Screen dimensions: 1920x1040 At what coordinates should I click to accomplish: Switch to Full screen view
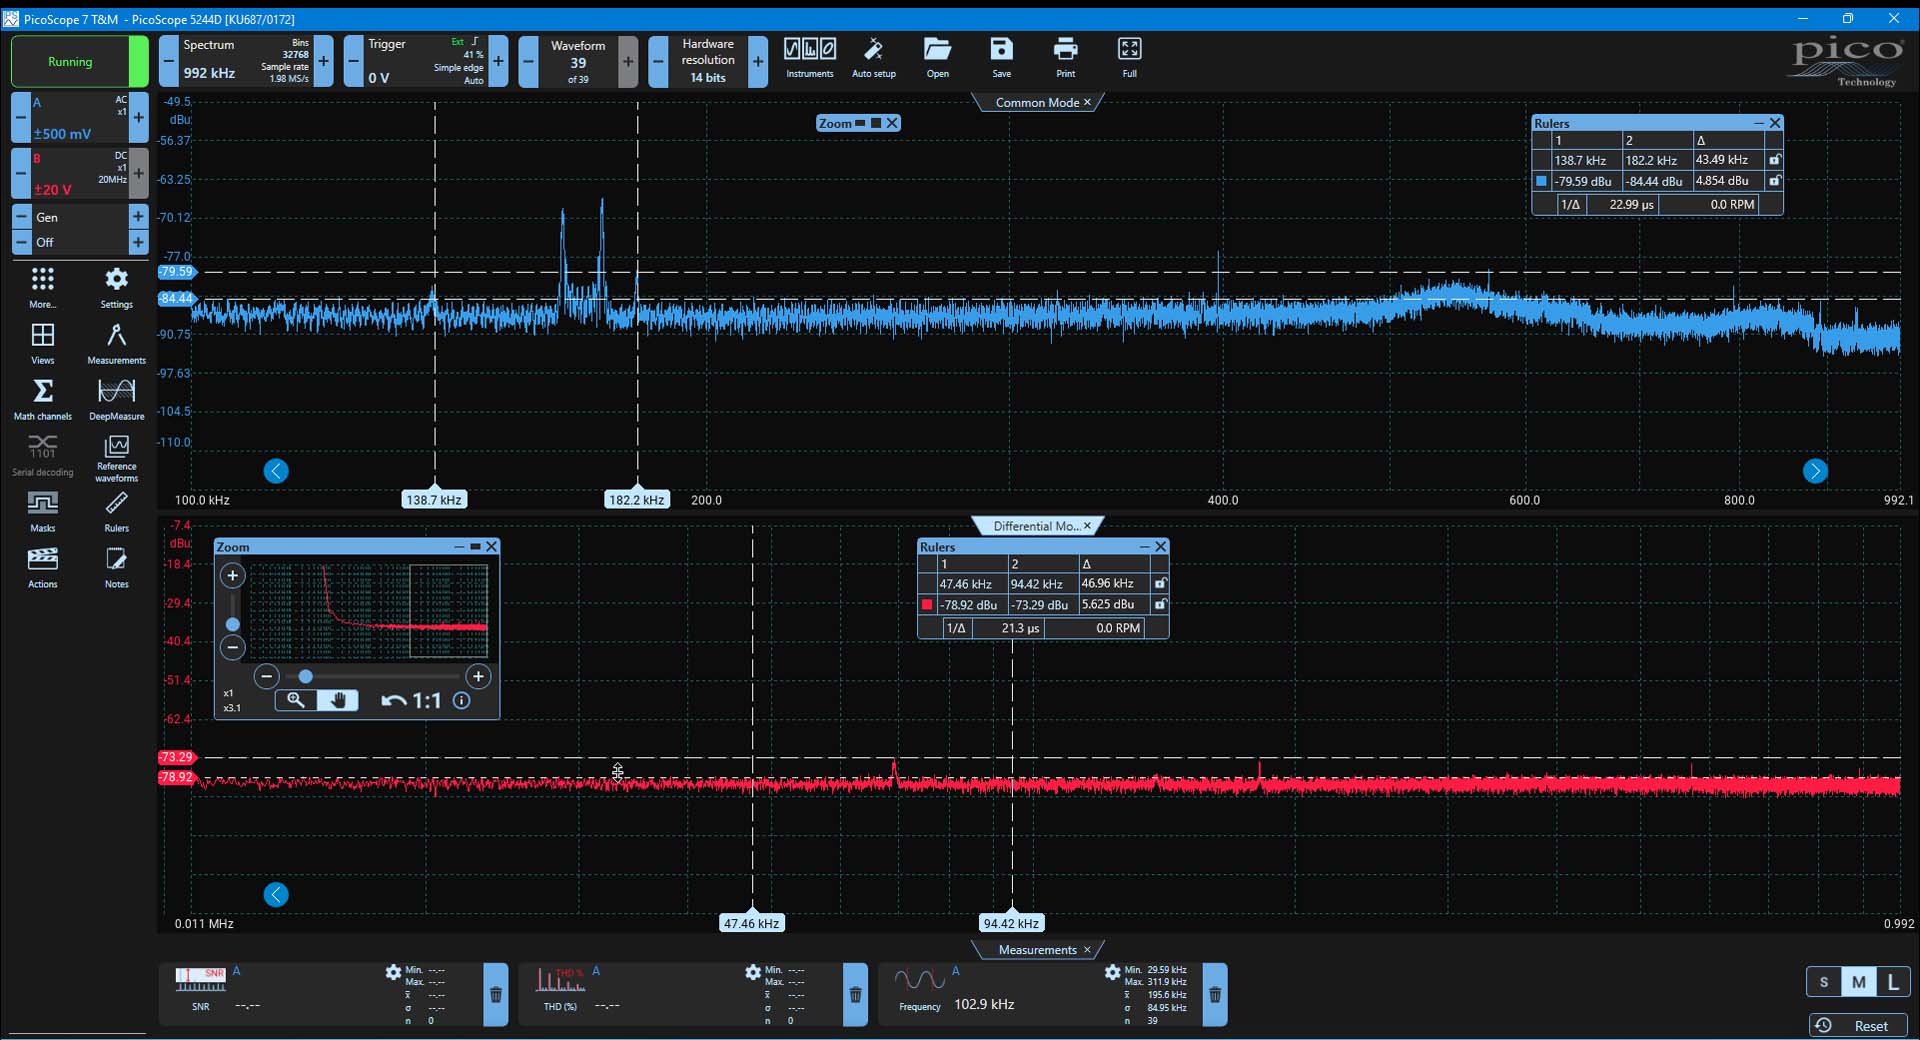point(1129,58)
